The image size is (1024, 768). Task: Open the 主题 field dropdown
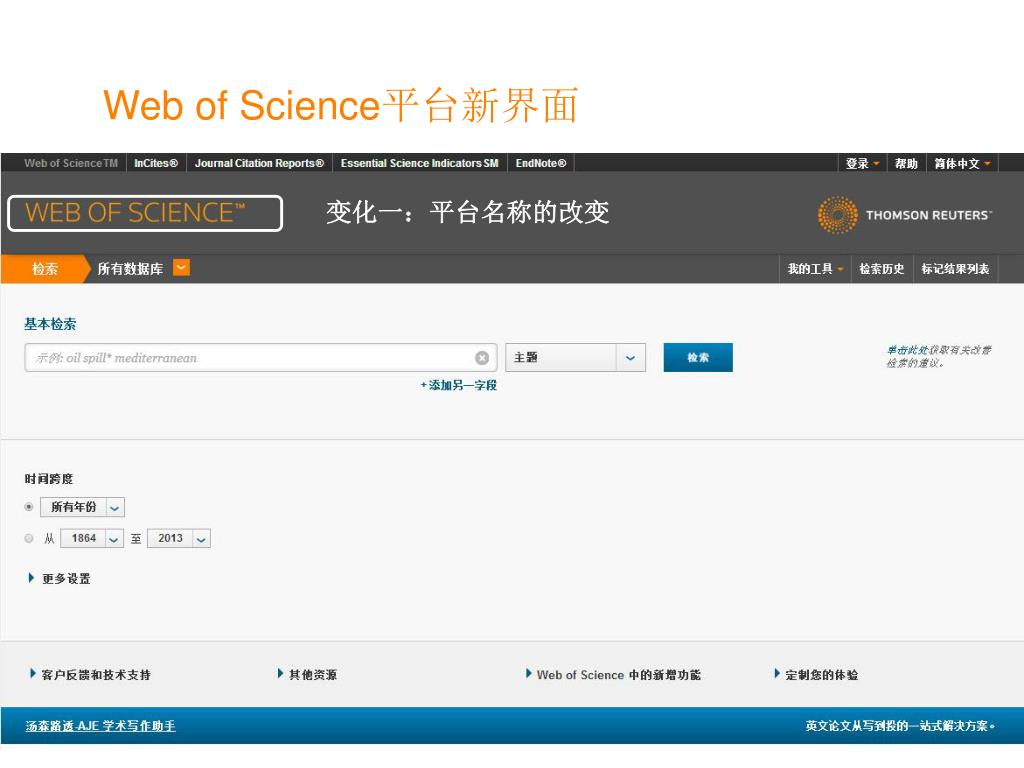[x=575, y=358]
